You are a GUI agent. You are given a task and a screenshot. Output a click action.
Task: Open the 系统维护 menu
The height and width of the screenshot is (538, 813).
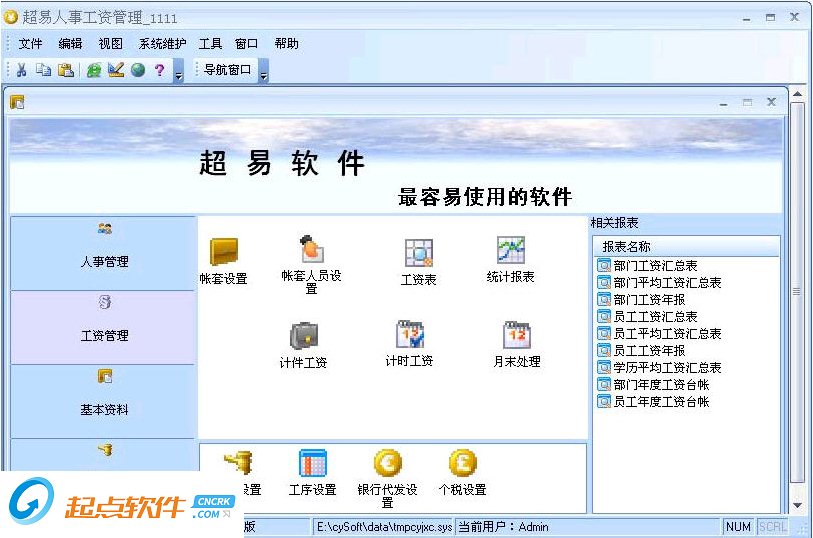click(162, 44)
